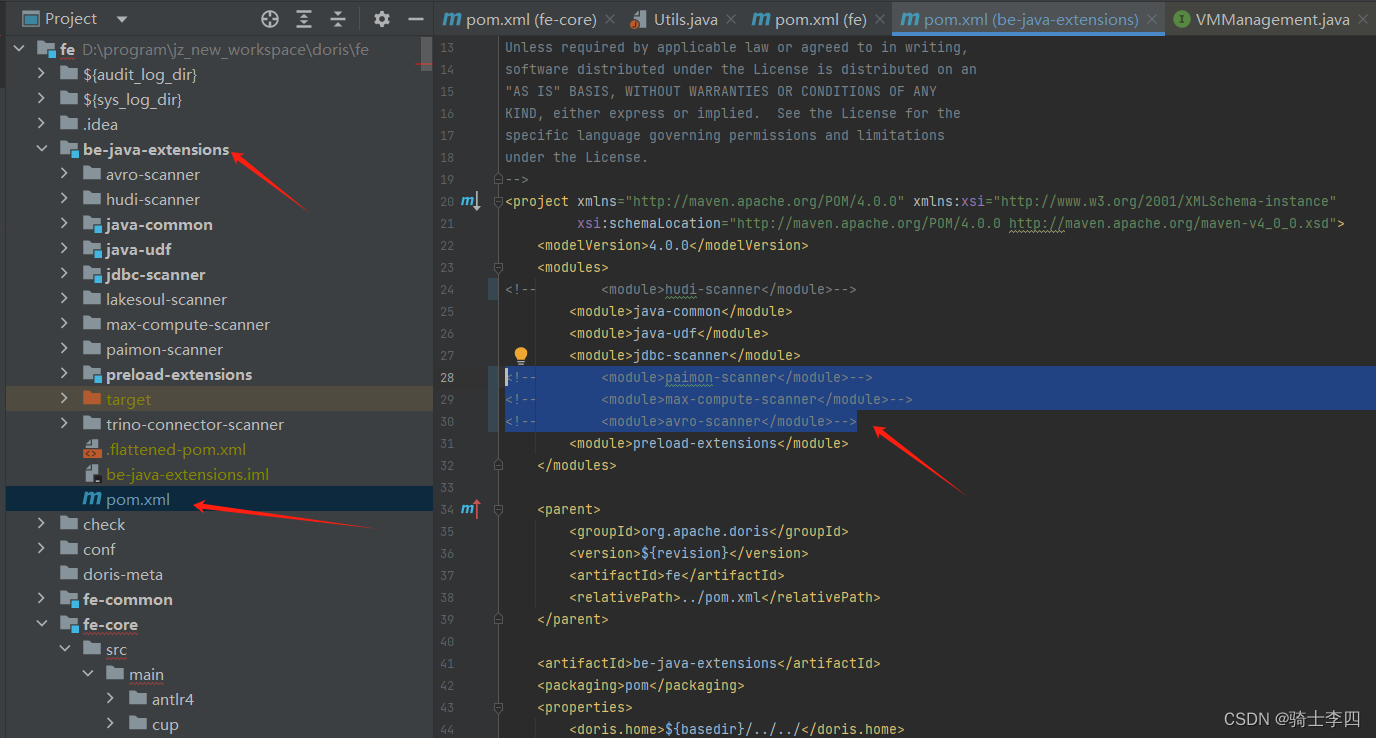1376x738 pixels.
Task: Select the cup folder
Action: point(165,724)
